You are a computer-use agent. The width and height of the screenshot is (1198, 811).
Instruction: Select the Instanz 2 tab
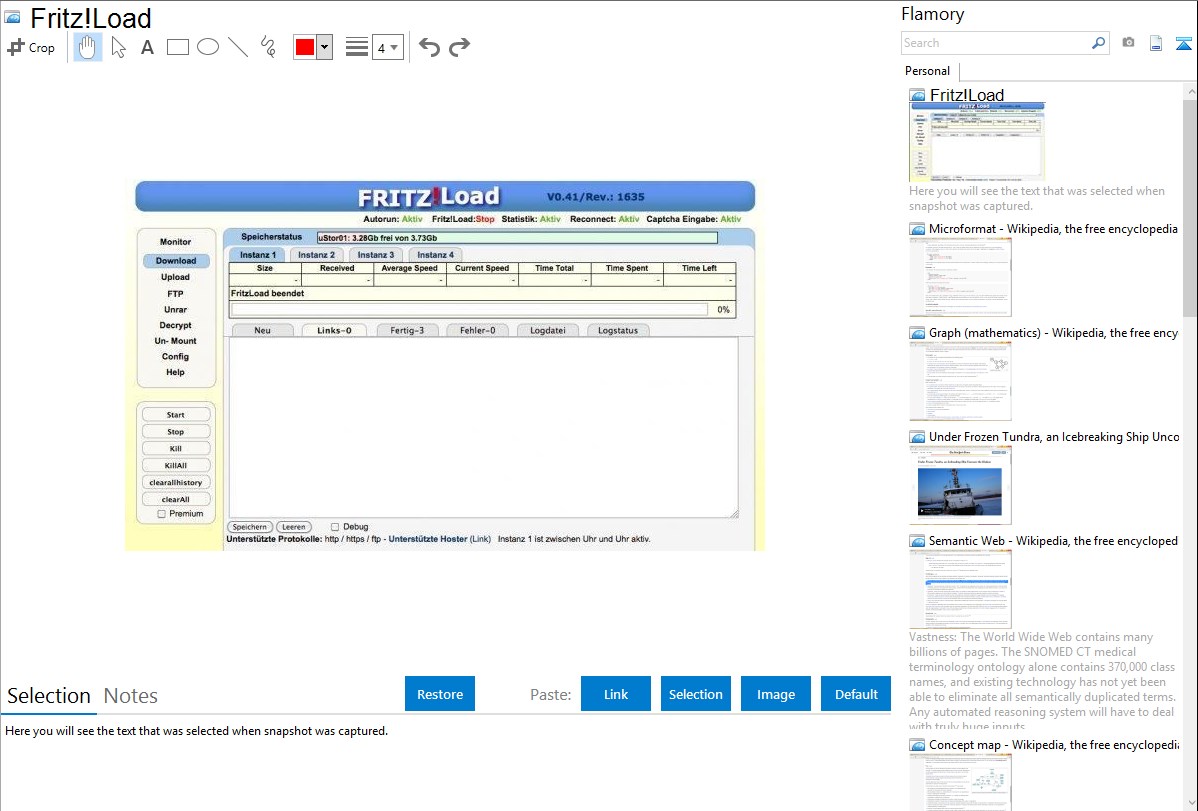click(x=316, y=255)
